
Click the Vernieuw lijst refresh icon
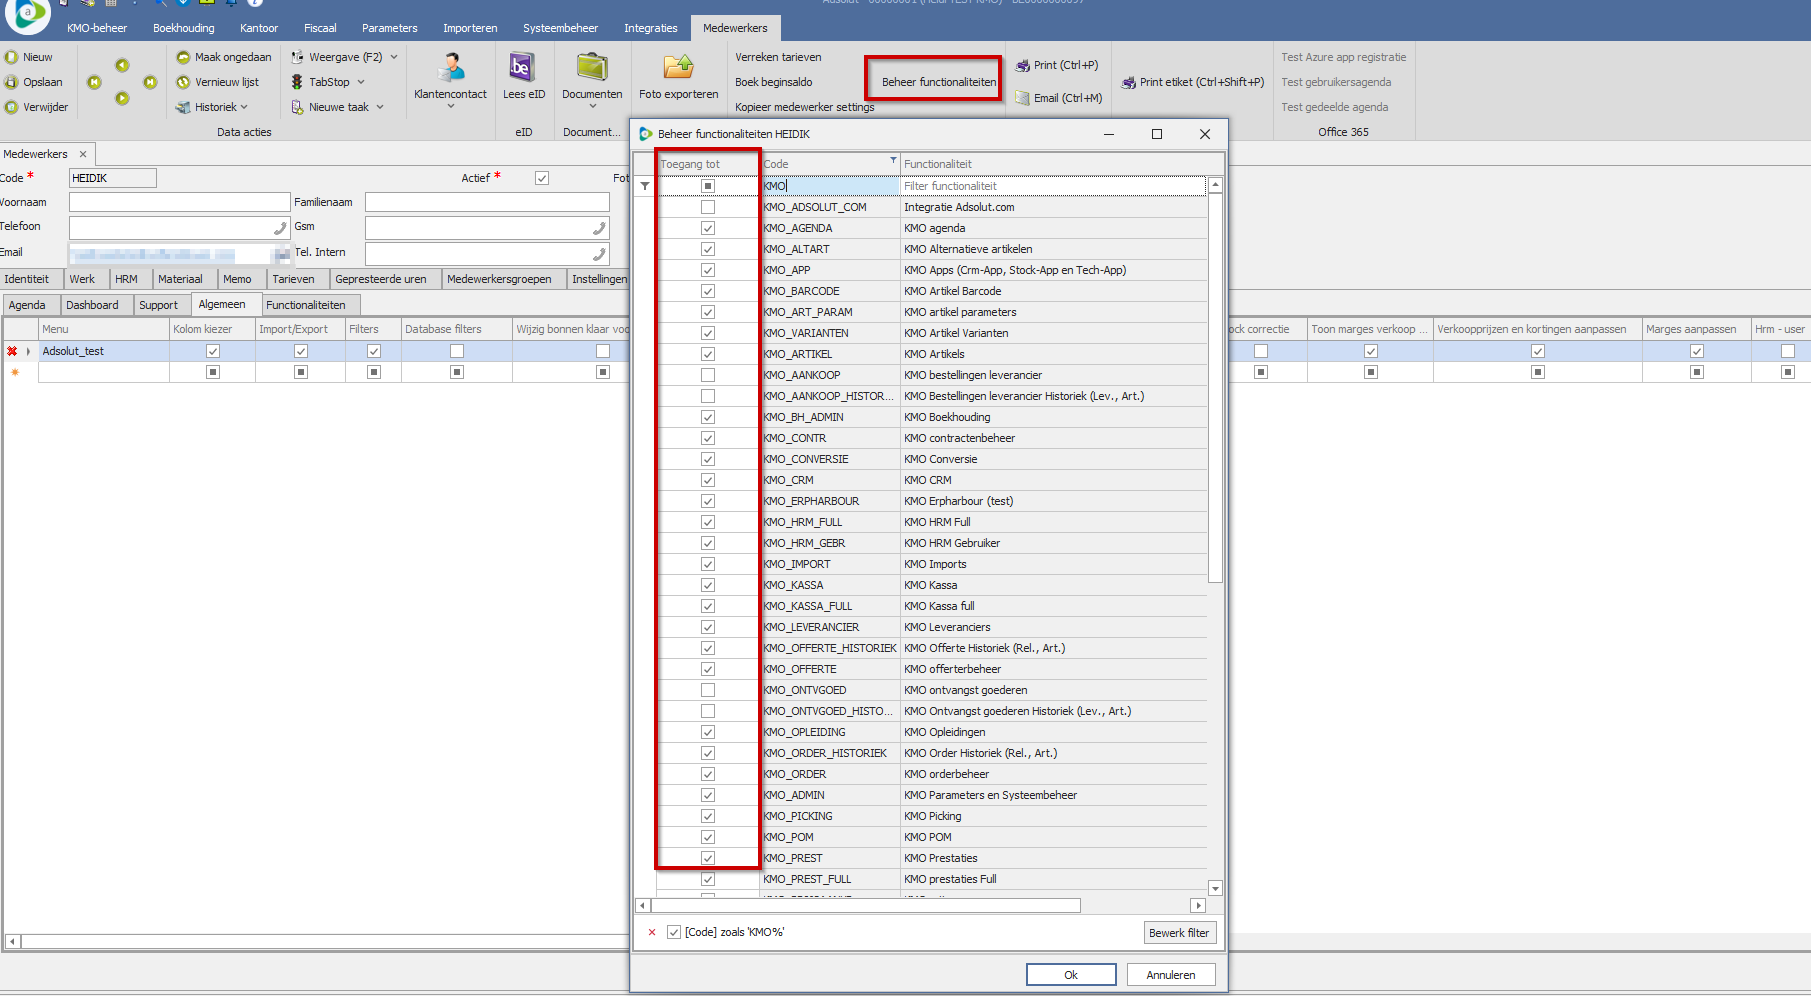184,82
